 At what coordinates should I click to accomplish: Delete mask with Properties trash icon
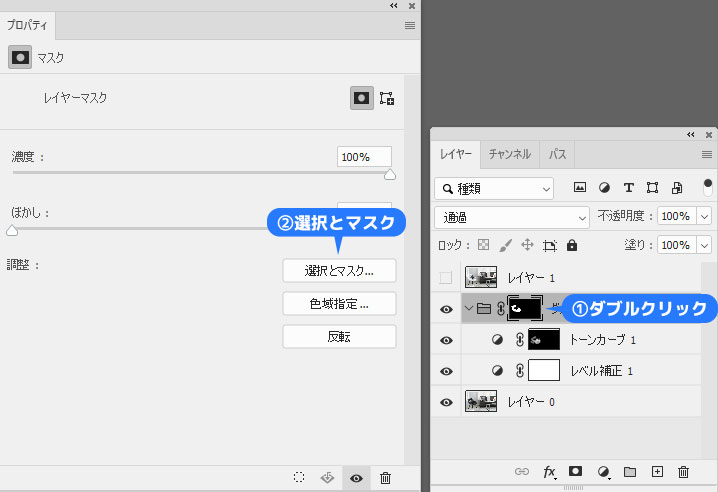[386, 478]
